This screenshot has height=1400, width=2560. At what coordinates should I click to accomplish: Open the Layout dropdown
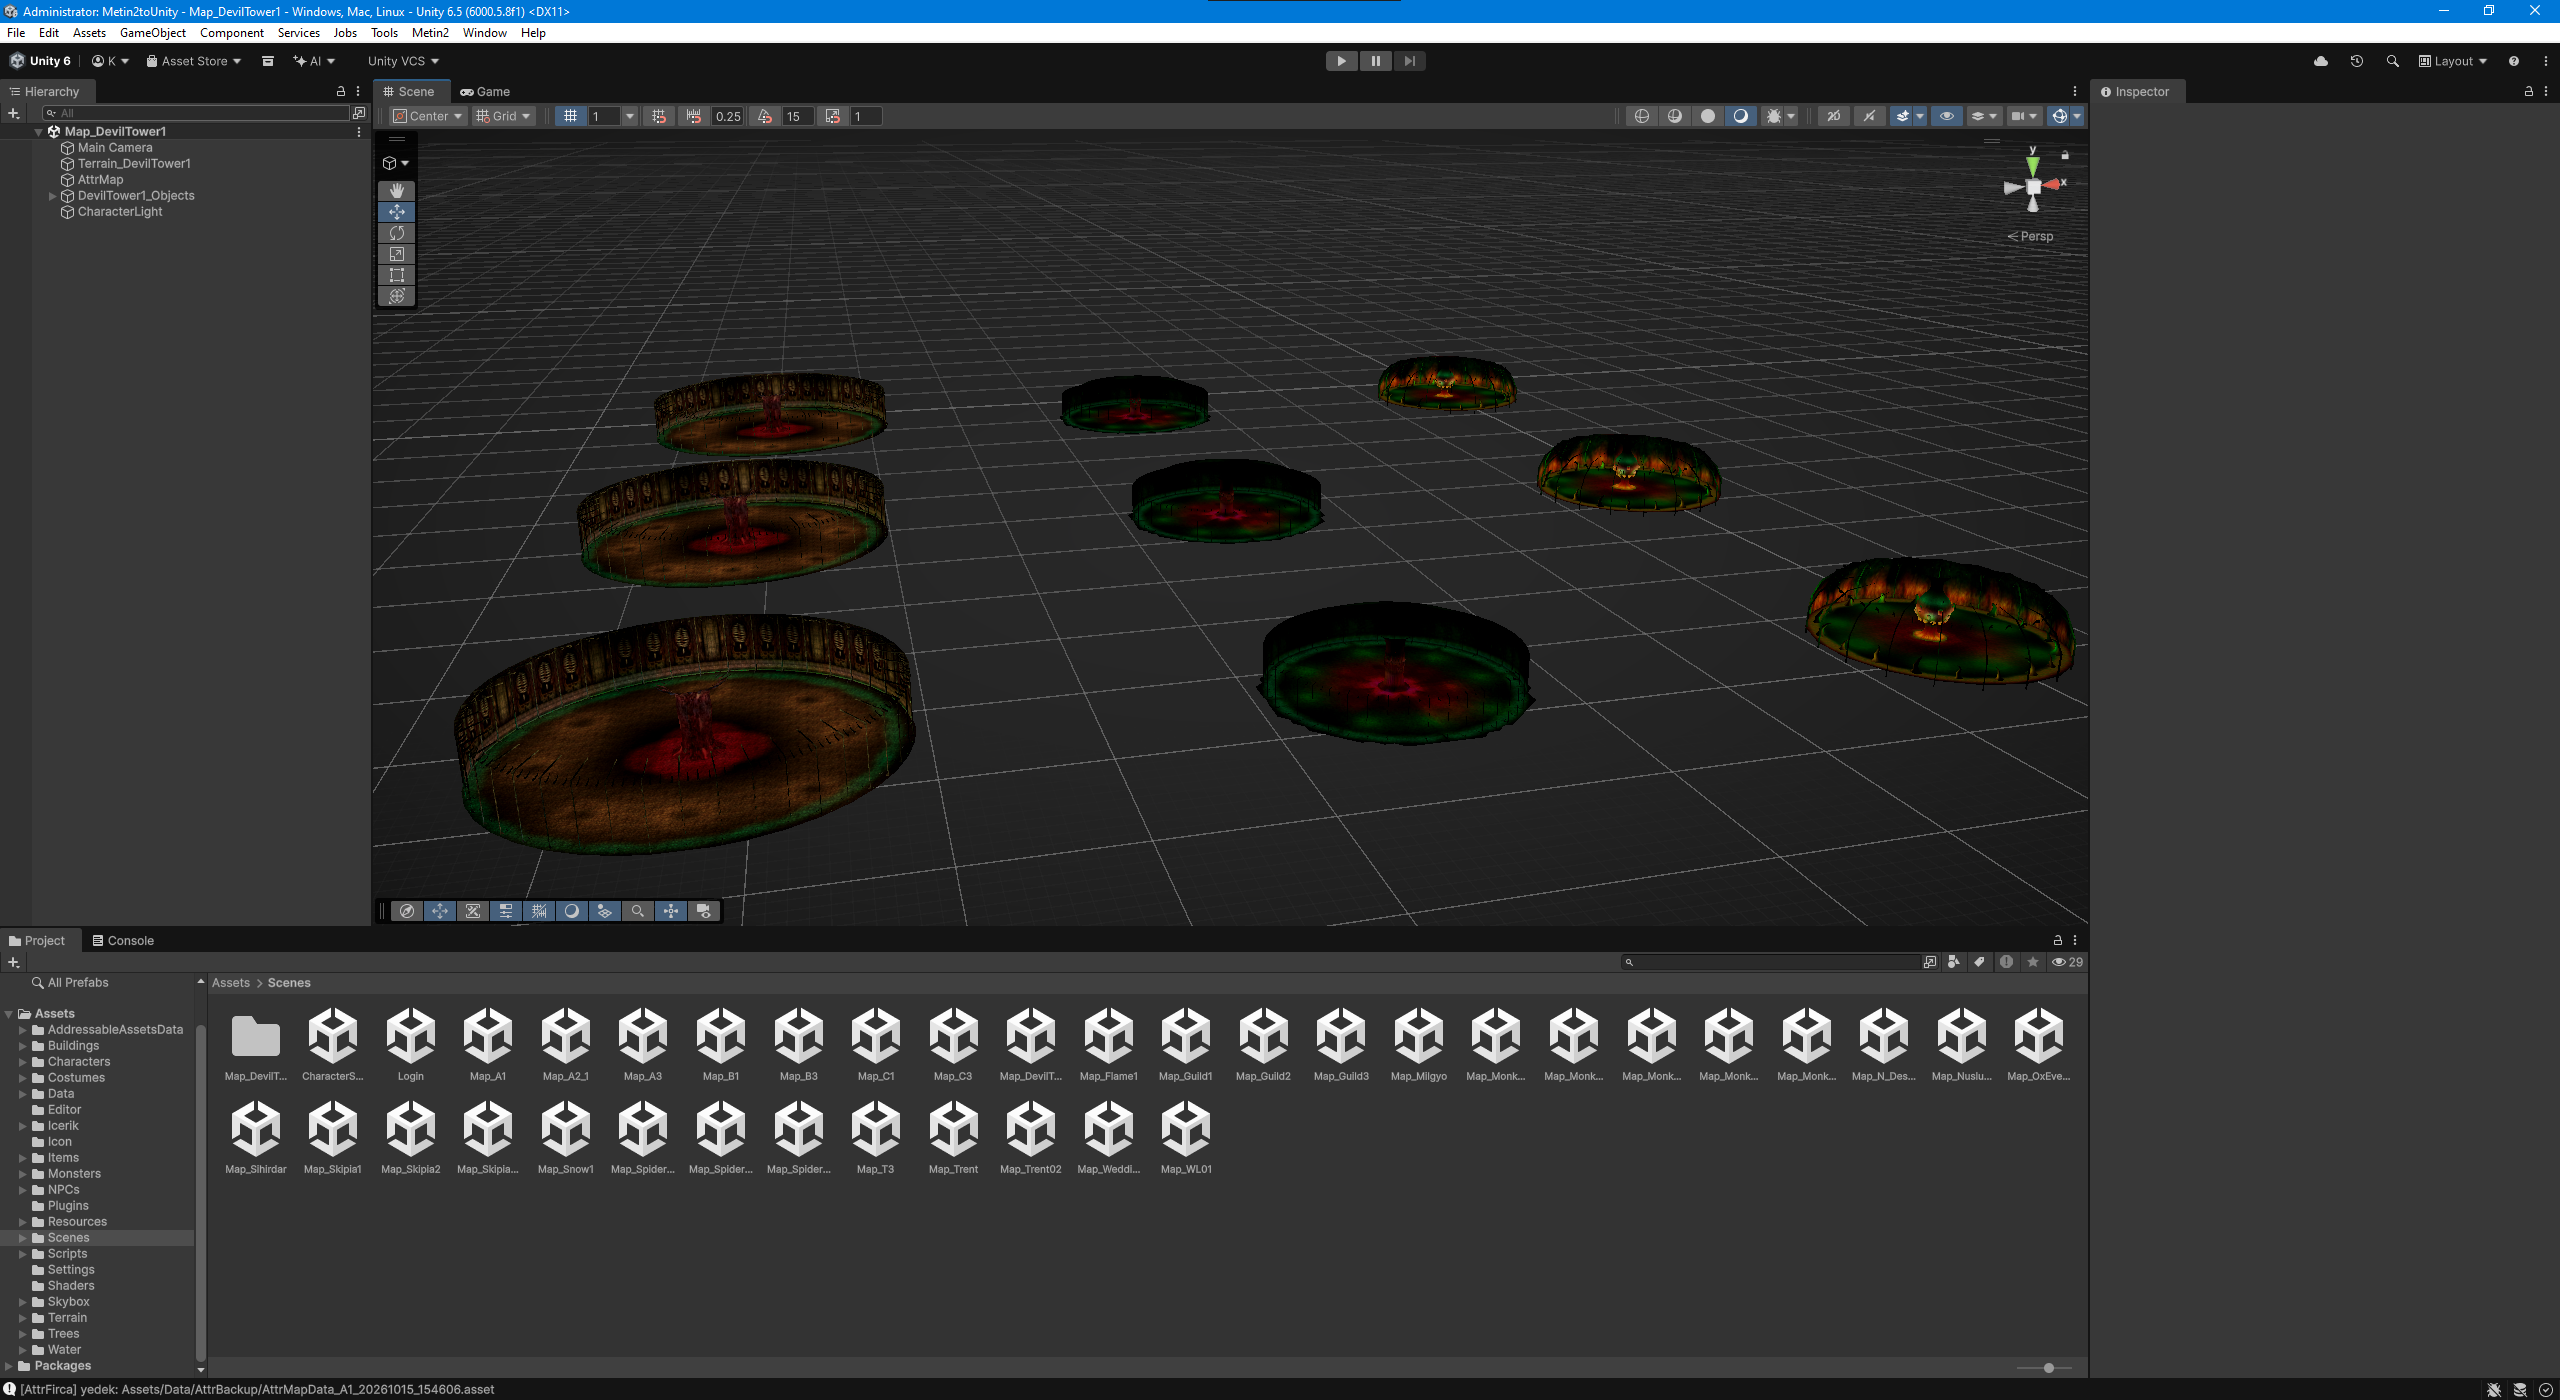pyautogui.click(x=2452, y=61)
